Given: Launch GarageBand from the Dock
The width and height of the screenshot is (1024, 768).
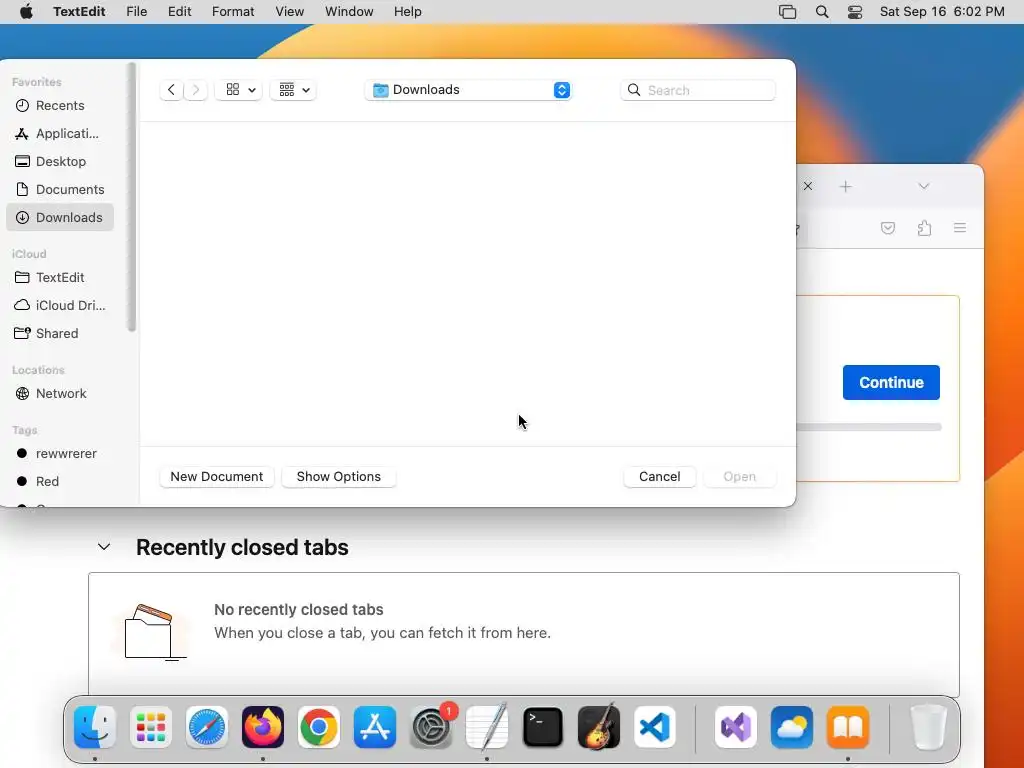Looking at the screenshot, I should [x=599, y=727].
